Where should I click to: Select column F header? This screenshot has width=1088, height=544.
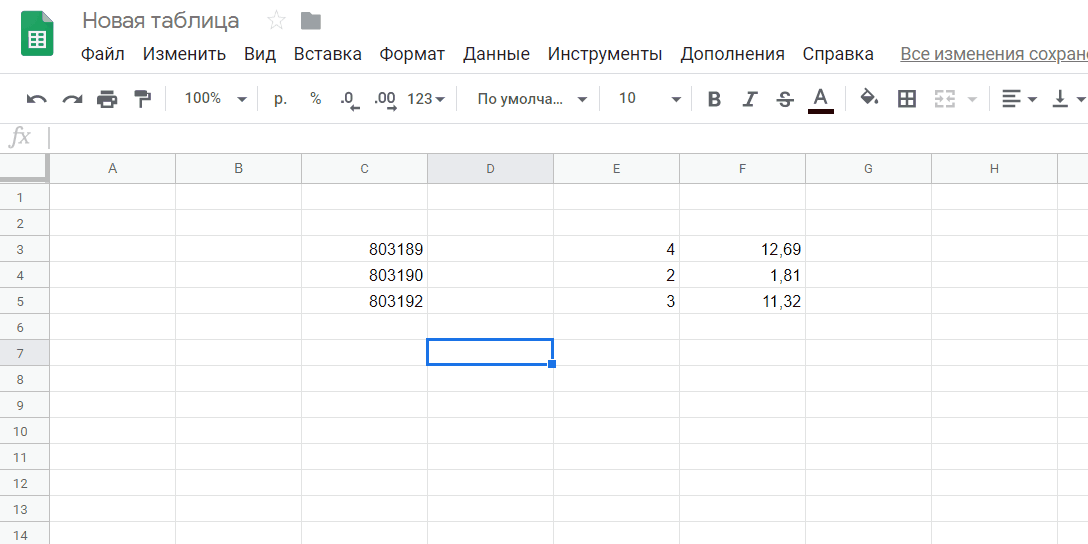(742, 169)
